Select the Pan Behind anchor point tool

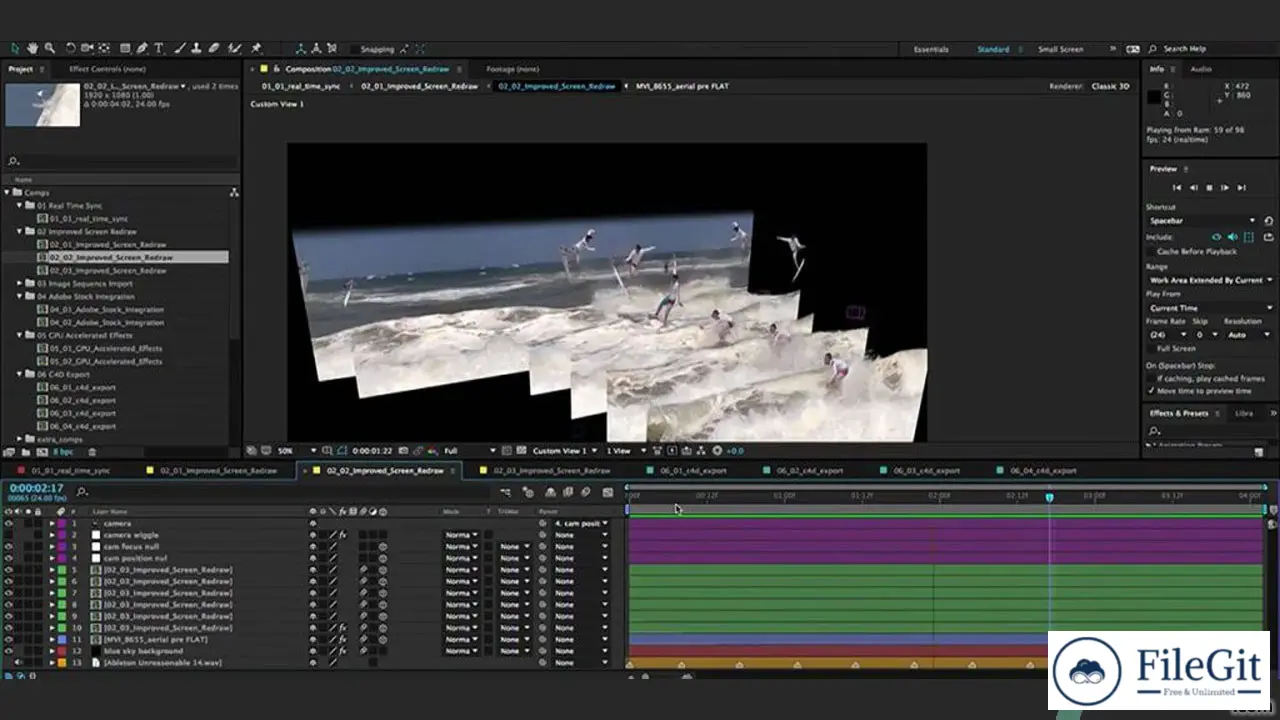pyautogui.click(x=103, y=48)
